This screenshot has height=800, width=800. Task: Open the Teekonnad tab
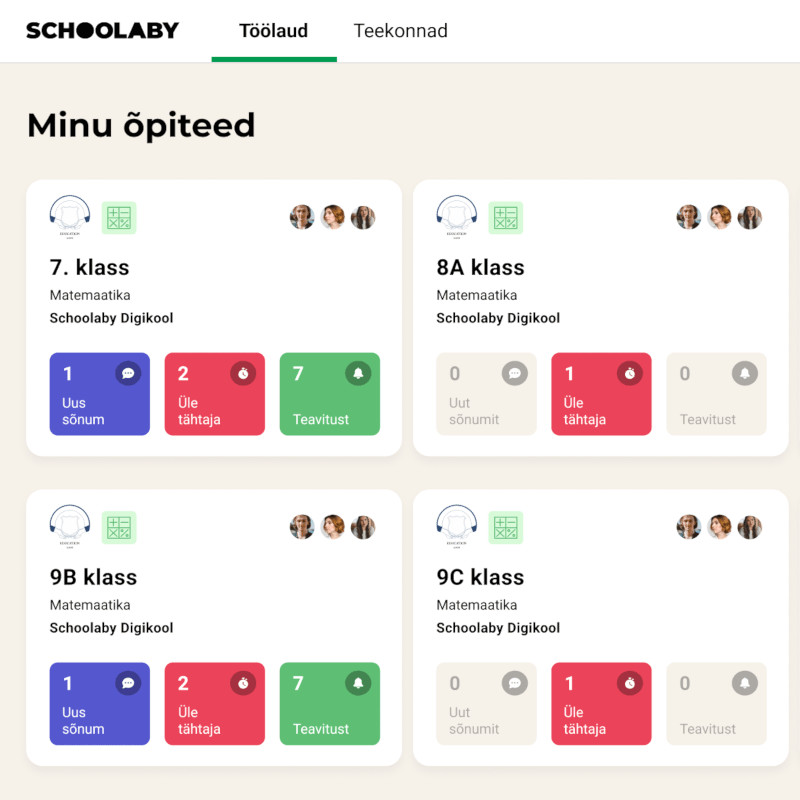(x=400, y=31)
